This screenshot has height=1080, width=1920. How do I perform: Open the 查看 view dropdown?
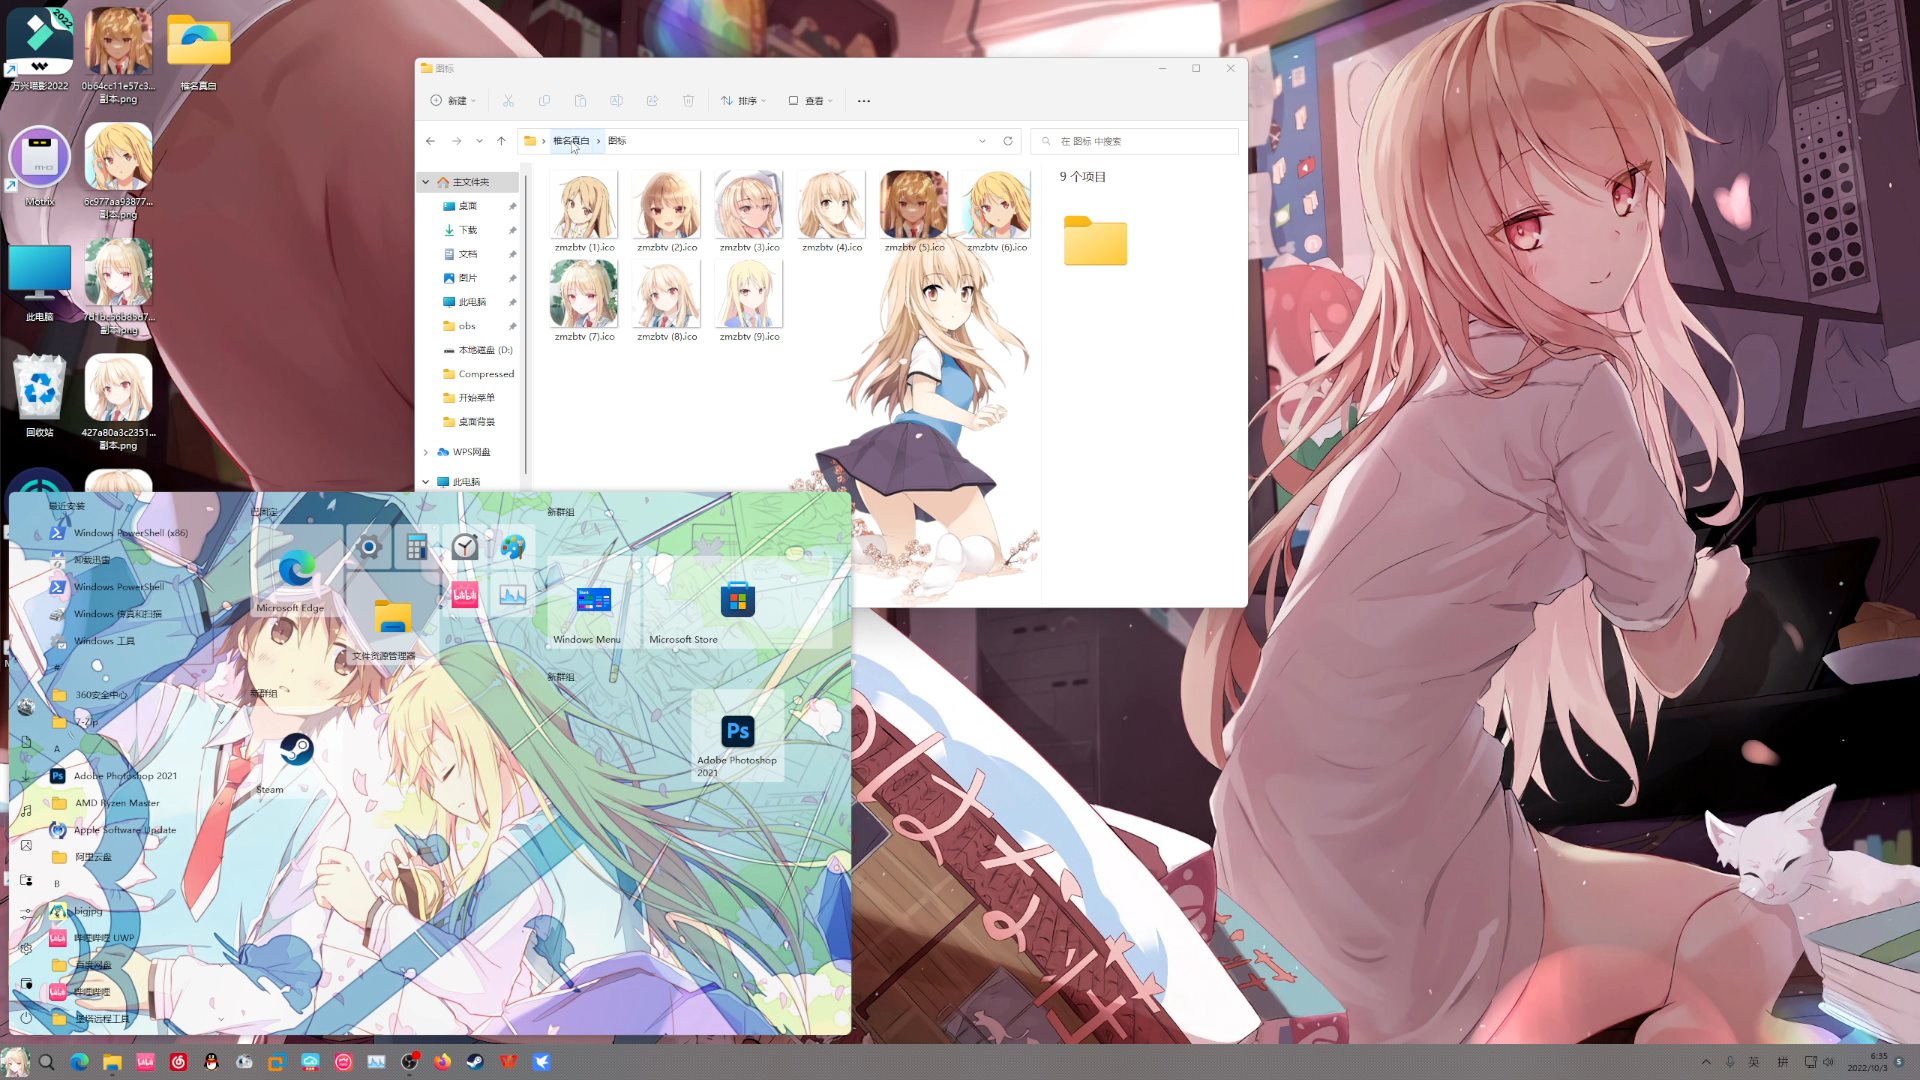[810, 101]
